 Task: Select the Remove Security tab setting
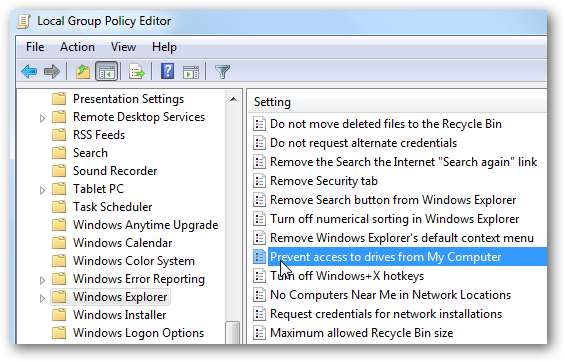point(324,181)
